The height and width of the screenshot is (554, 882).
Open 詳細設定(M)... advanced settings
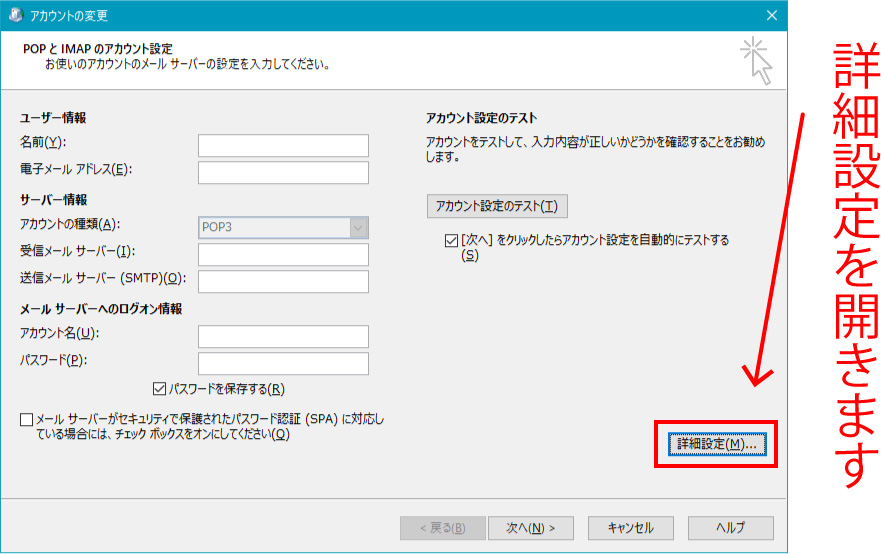pyautogui.click(x=717, y=444)
